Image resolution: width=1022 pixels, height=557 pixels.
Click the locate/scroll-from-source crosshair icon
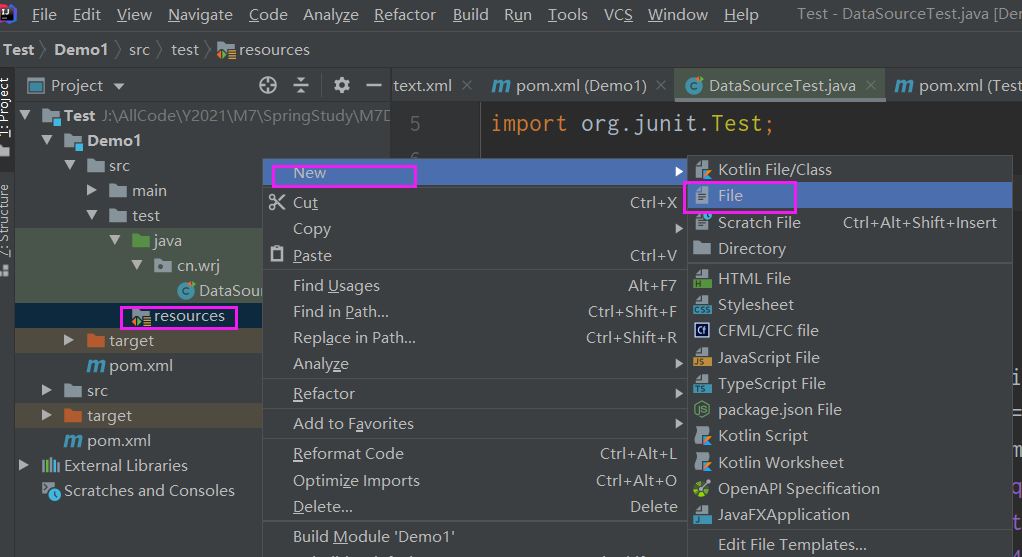pyautogui.click(x=268, y=85)
